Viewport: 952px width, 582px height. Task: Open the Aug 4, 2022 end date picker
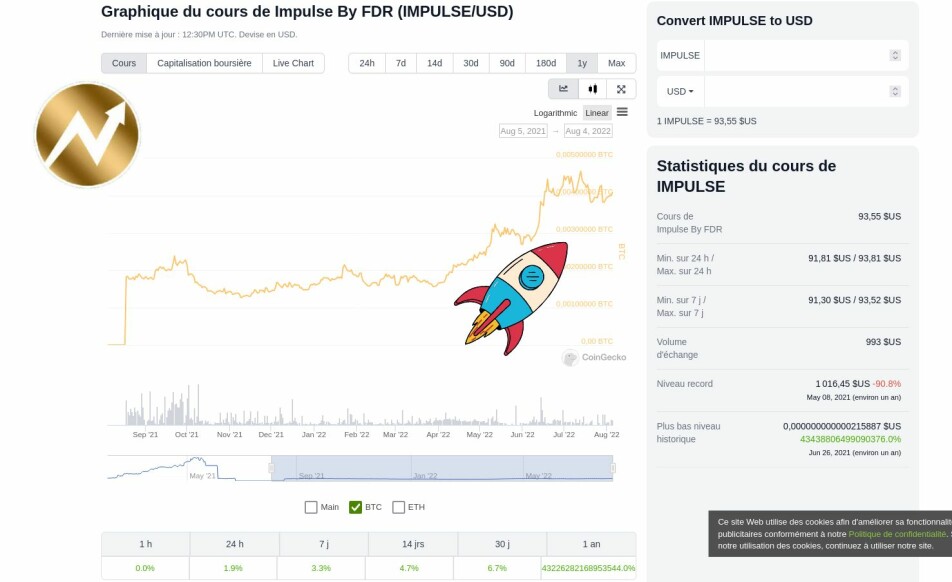[x=588, y=131]
